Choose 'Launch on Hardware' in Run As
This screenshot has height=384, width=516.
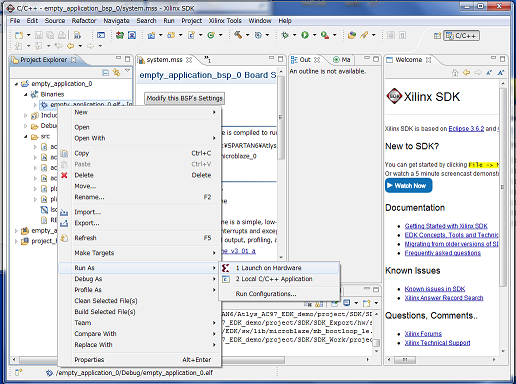pos(279,268)
